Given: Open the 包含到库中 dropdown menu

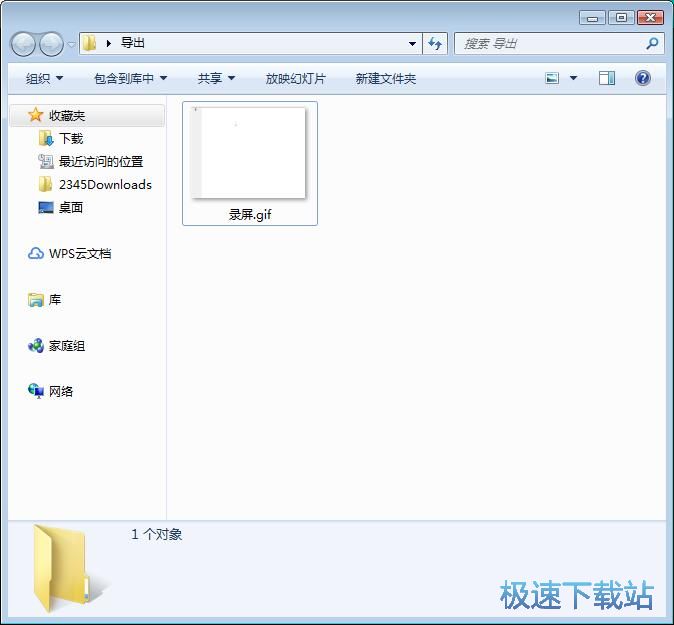Looking at the screenshot, I should [130, 78].
